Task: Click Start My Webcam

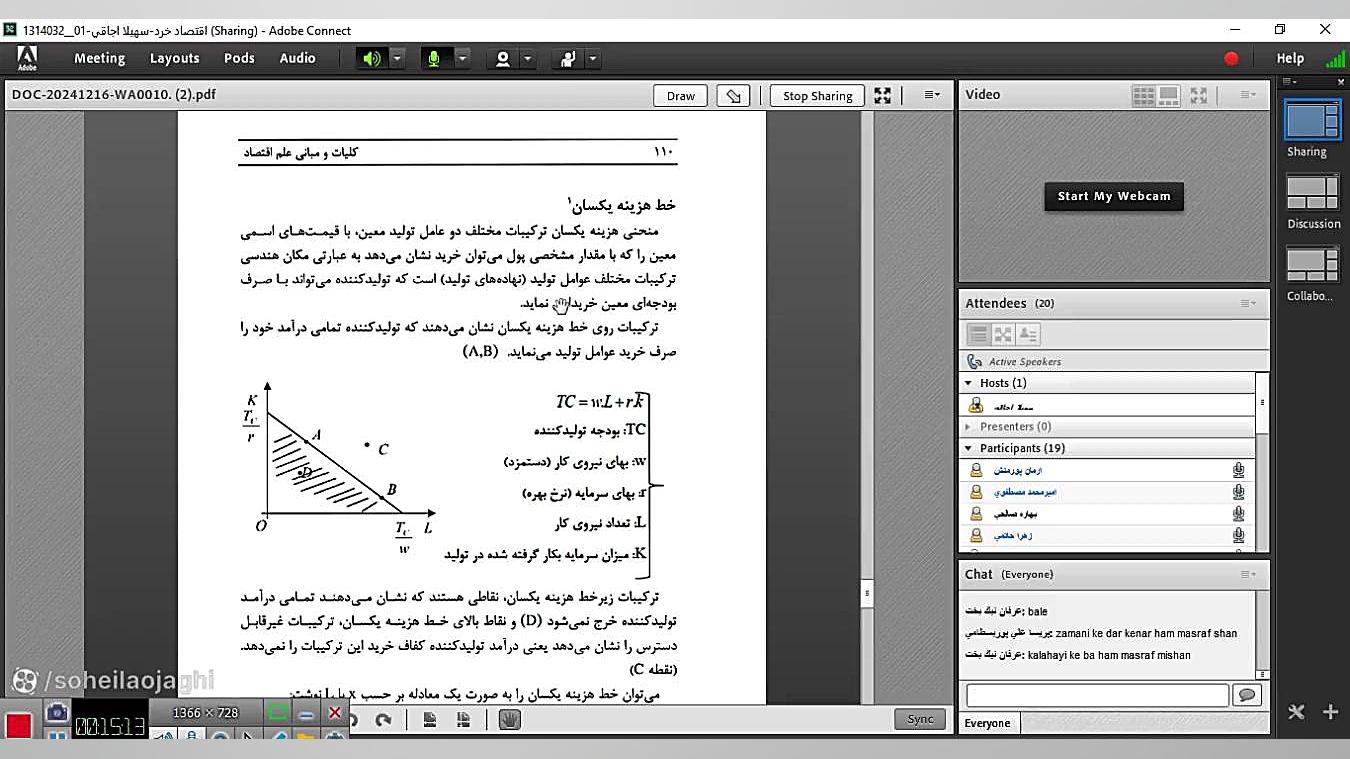Action: point(1114,196)
